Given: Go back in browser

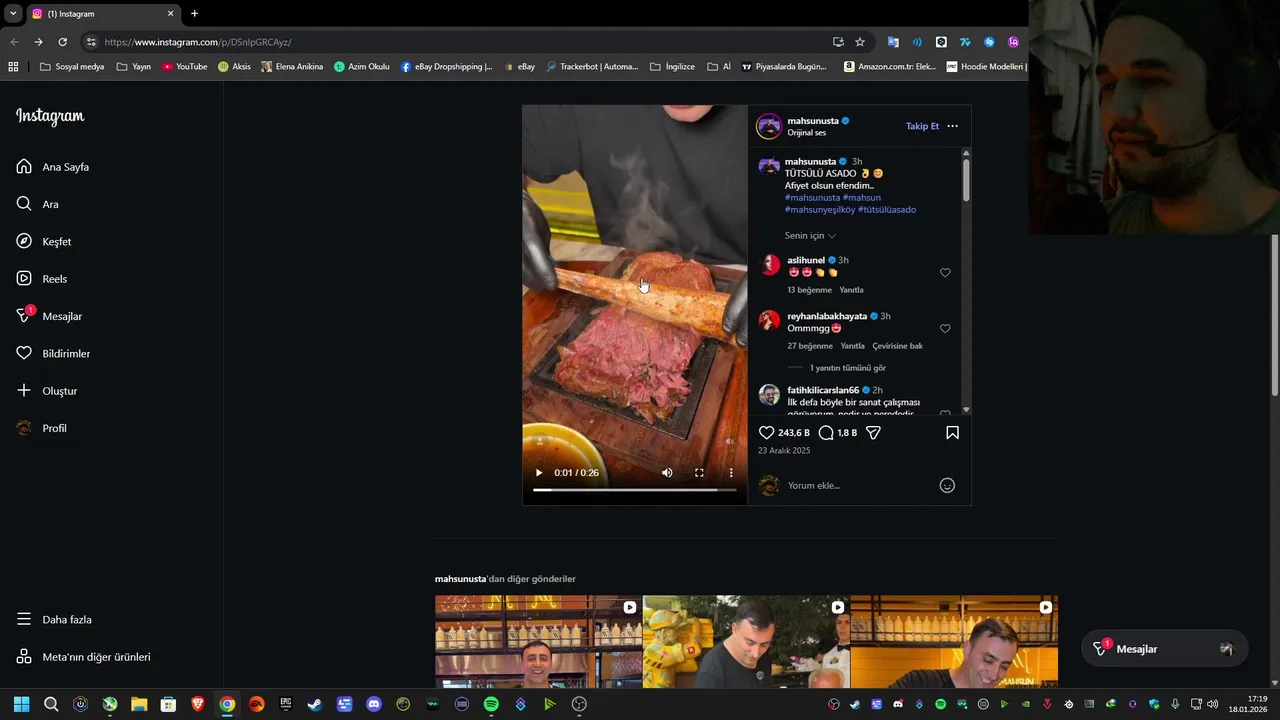Looking at the screenshot, I should pyautogui.click(x=14, y=42).
